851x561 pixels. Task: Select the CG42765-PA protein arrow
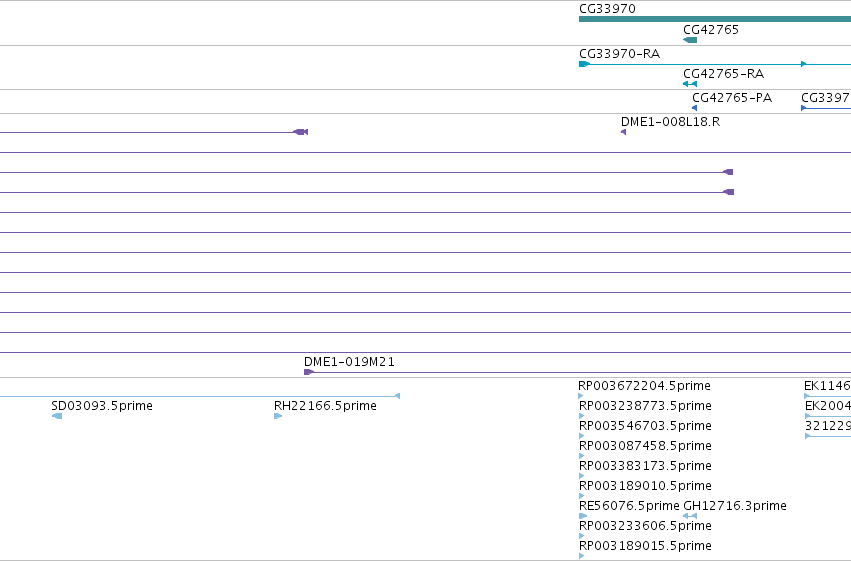tap(694, 108)
